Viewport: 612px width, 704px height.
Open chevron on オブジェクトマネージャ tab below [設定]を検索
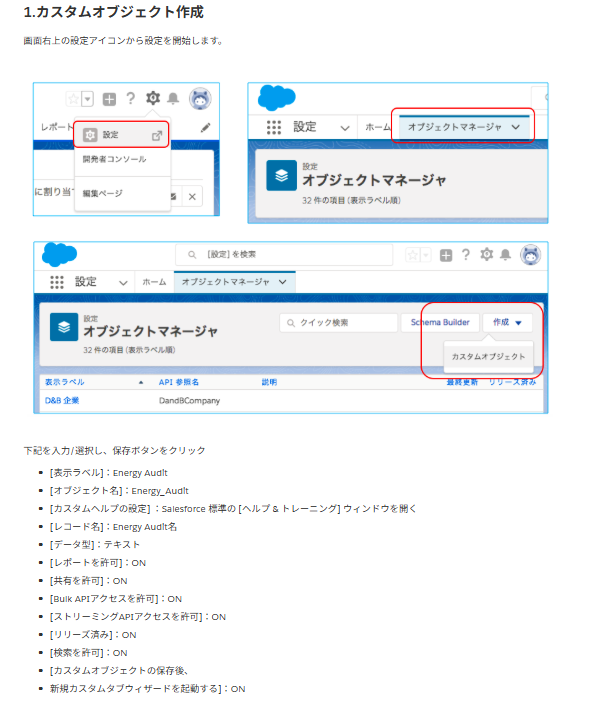(x=282, y=282)
